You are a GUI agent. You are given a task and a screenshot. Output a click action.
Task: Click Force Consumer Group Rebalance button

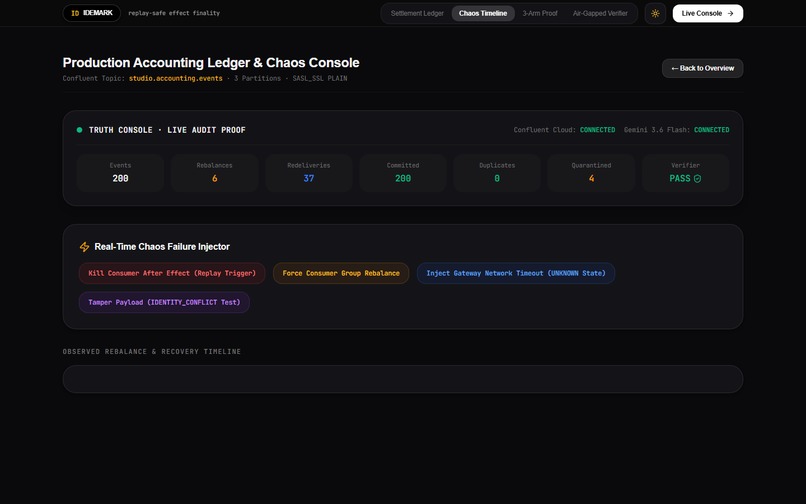[341, 273]
